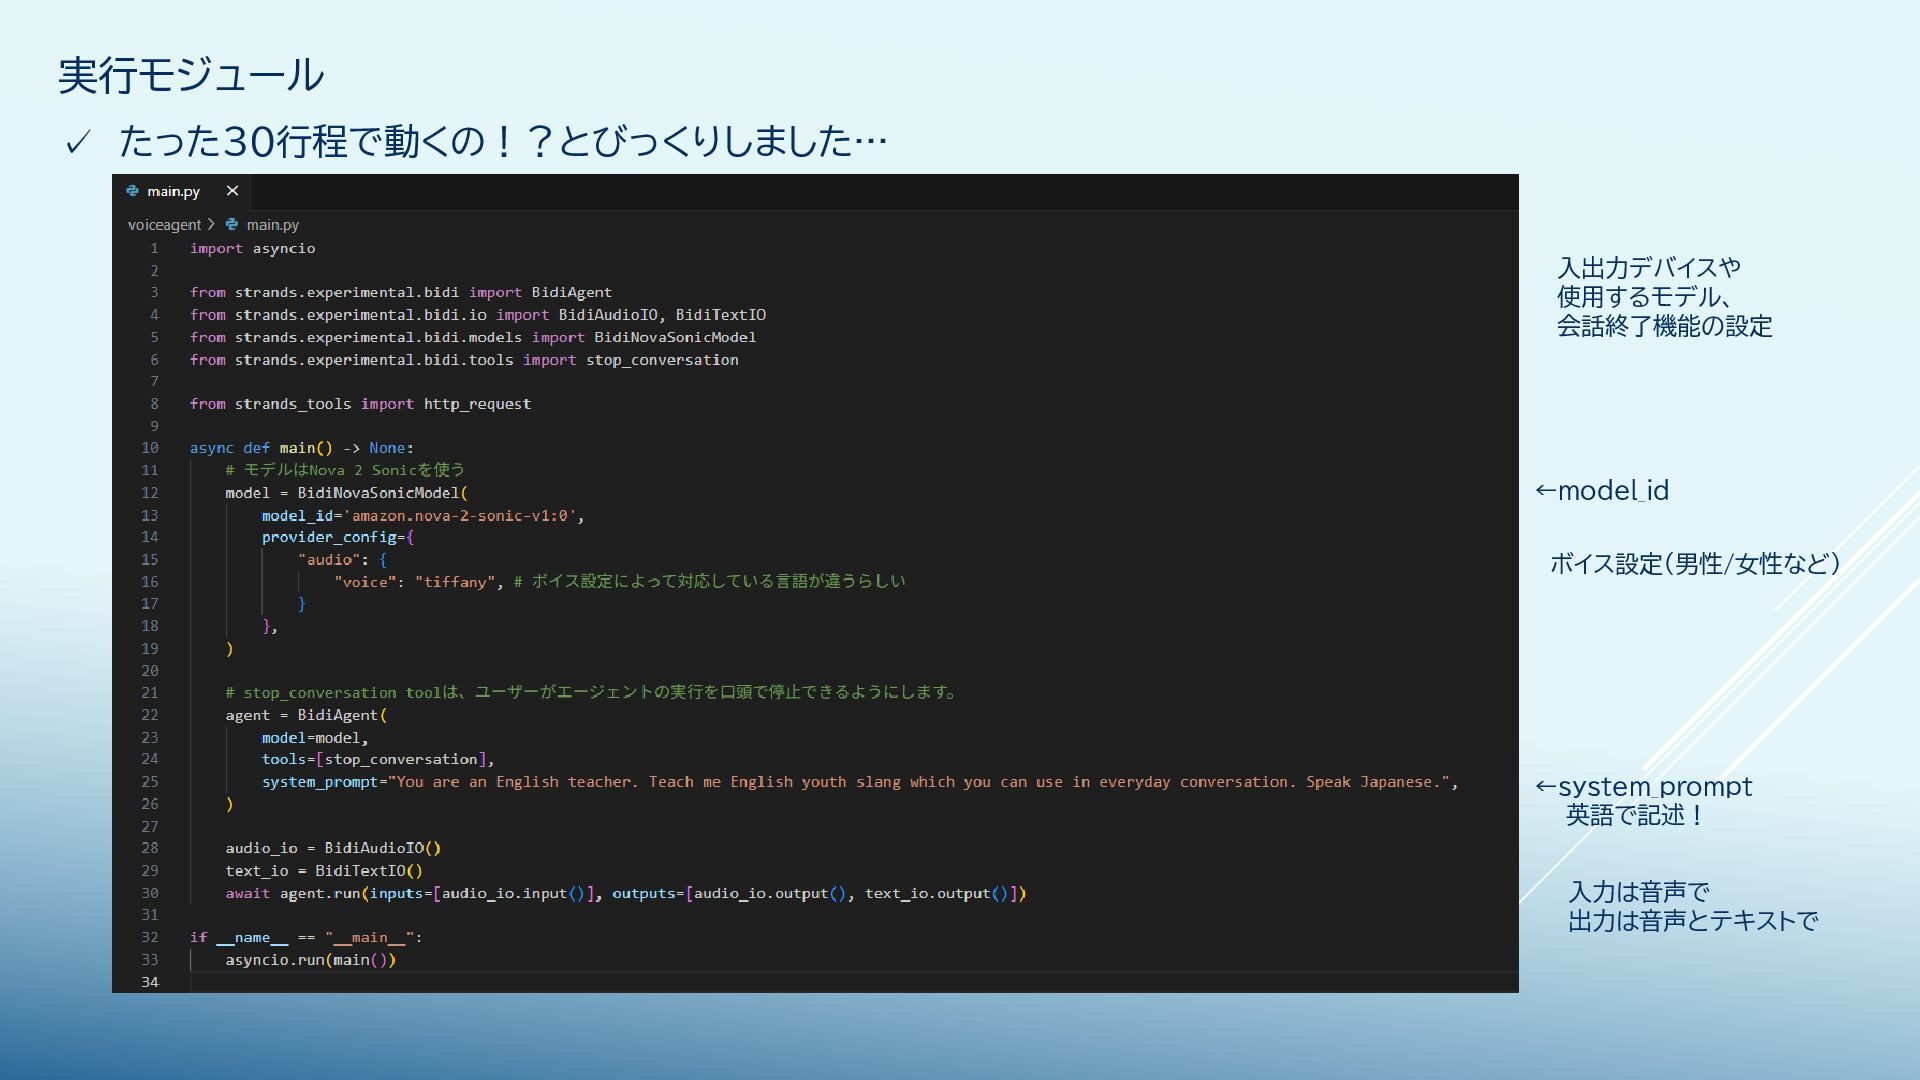
Task: Click the breadcrumb chevron after voiceagent
Action: 211,225
